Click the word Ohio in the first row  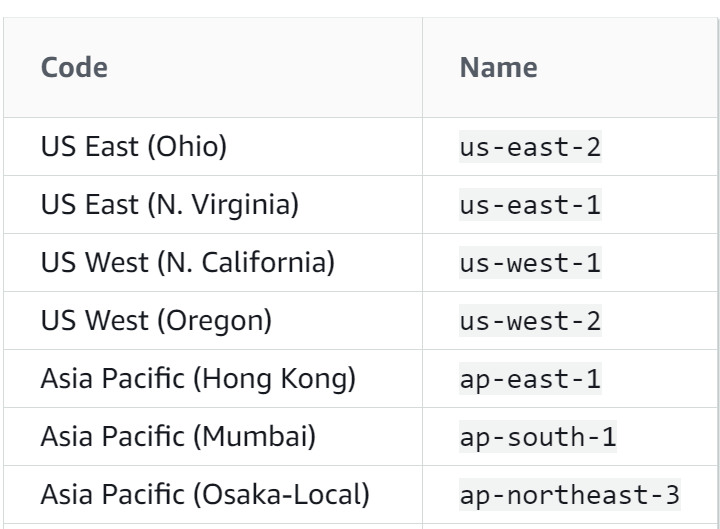point(188,146)
